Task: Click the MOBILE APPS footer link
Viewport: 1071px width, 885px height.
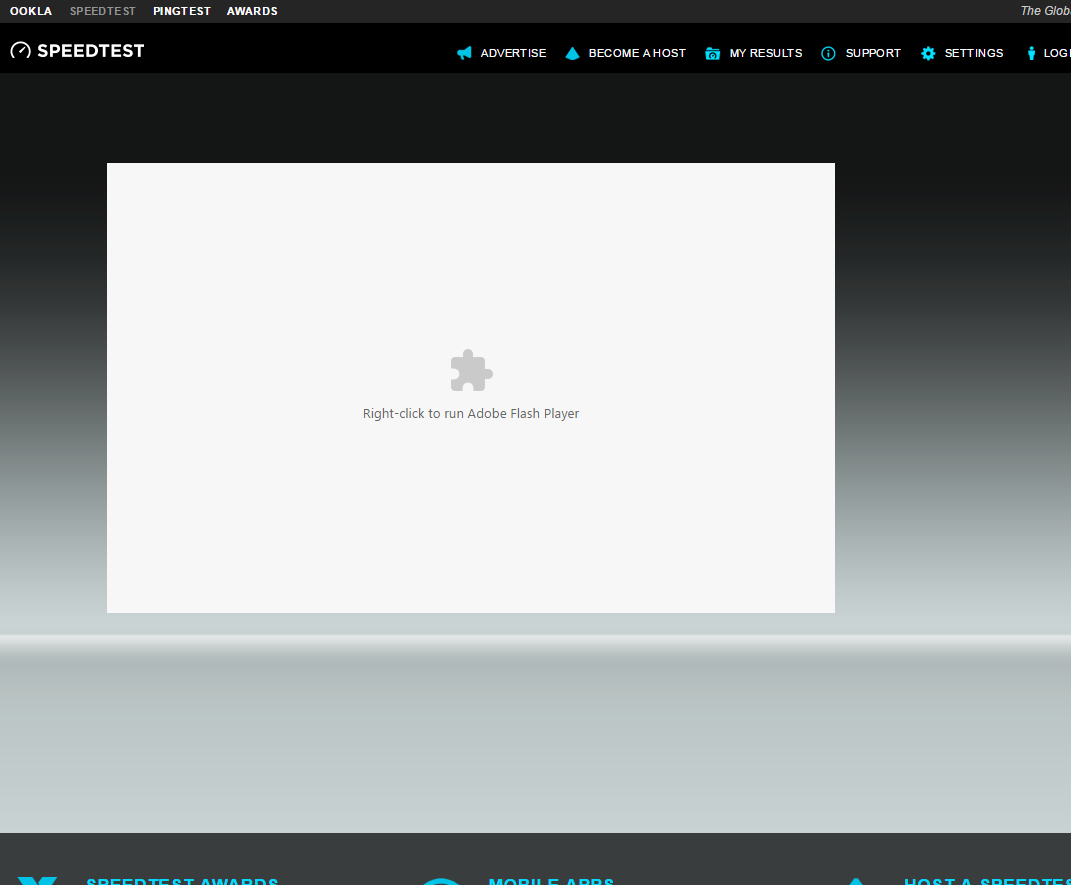Action: point(551,881)
